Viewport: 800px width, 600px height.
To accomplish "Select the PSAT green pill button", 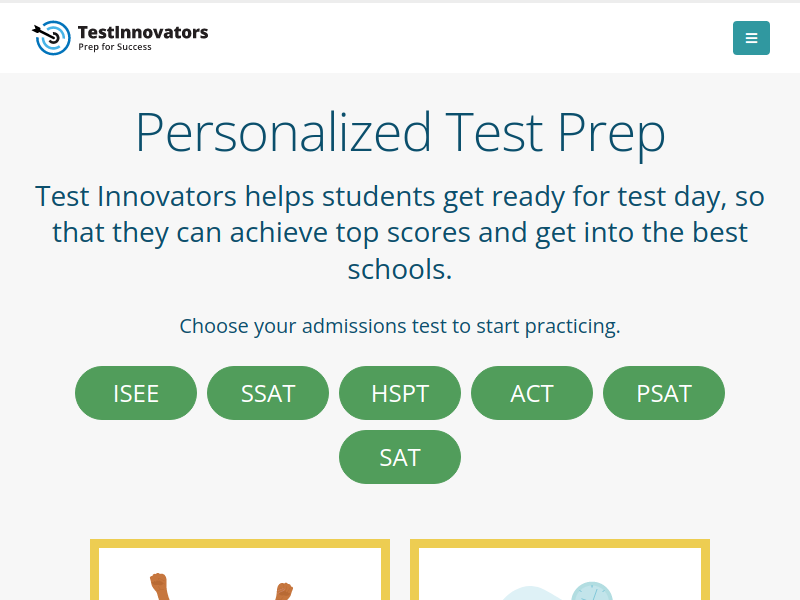I will [664, 393].
